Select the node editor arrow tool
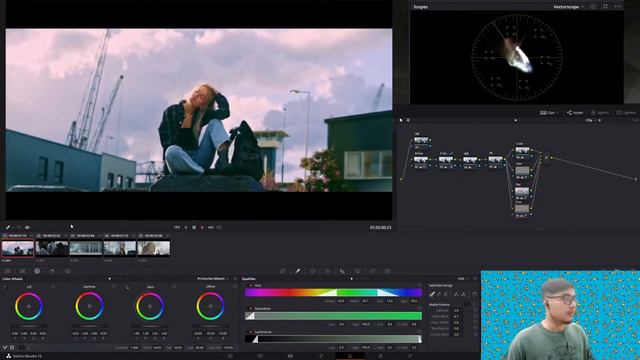The width and height of the screenshot is (640, 360). pos(401,120)
